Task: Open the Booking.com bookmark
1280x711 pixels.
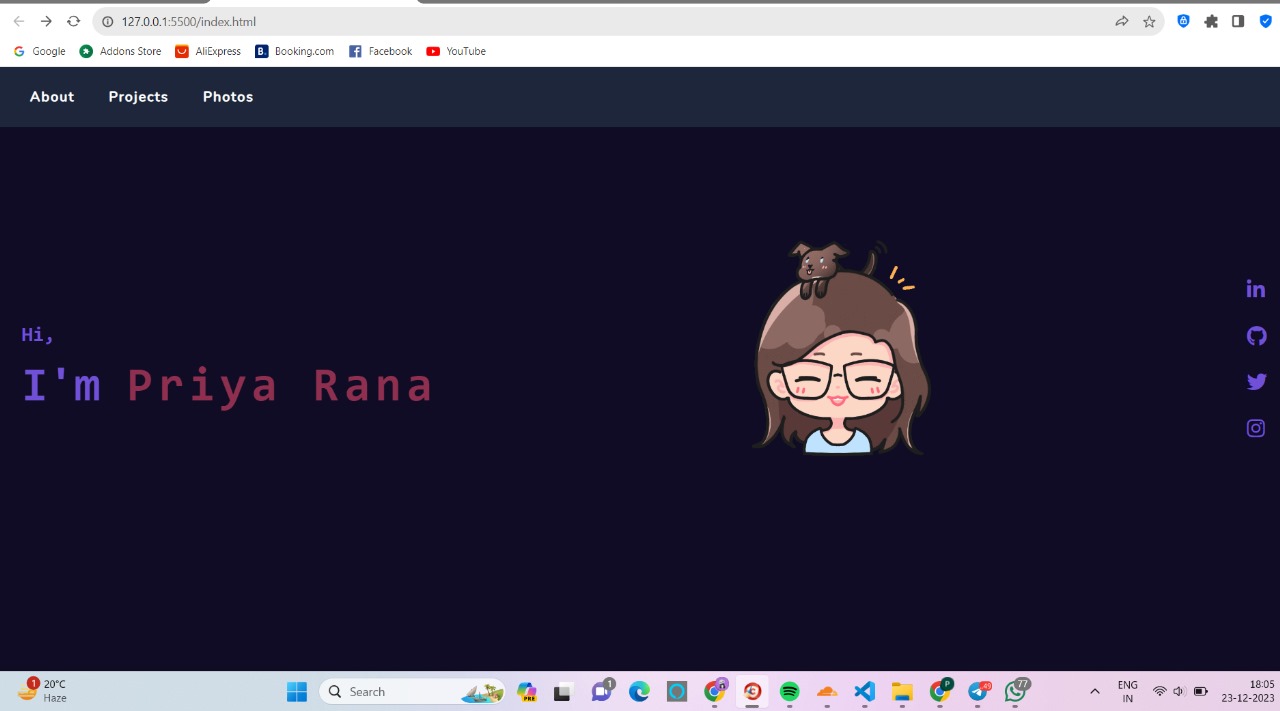Action: tap(295, 51)
